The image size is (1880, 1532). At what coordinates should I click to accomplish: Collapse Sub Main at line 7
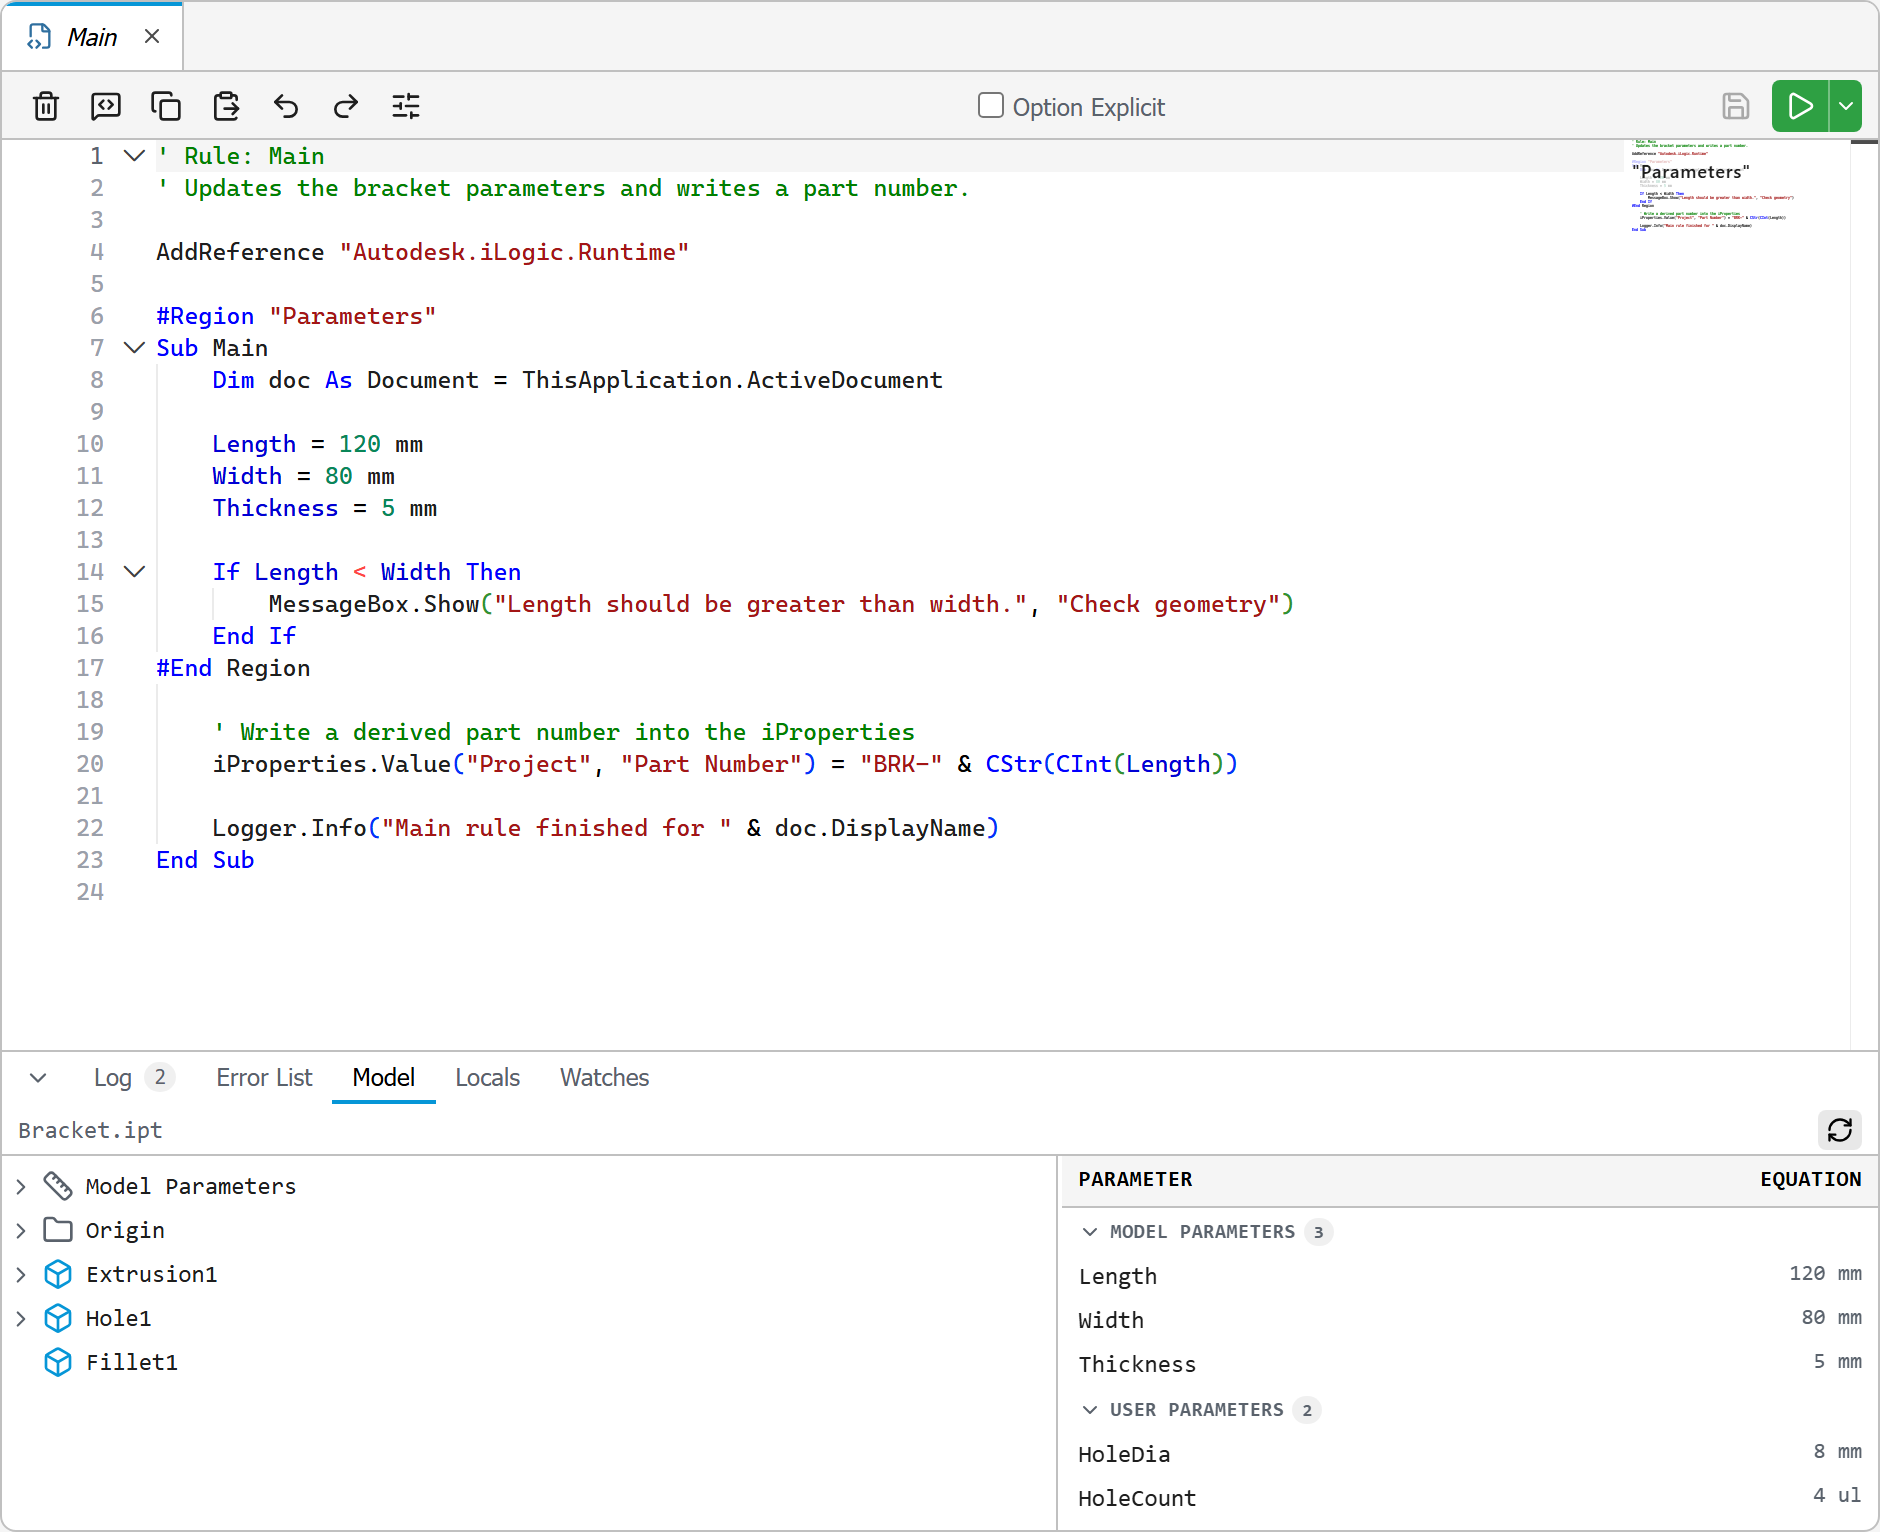pos(134,348)
